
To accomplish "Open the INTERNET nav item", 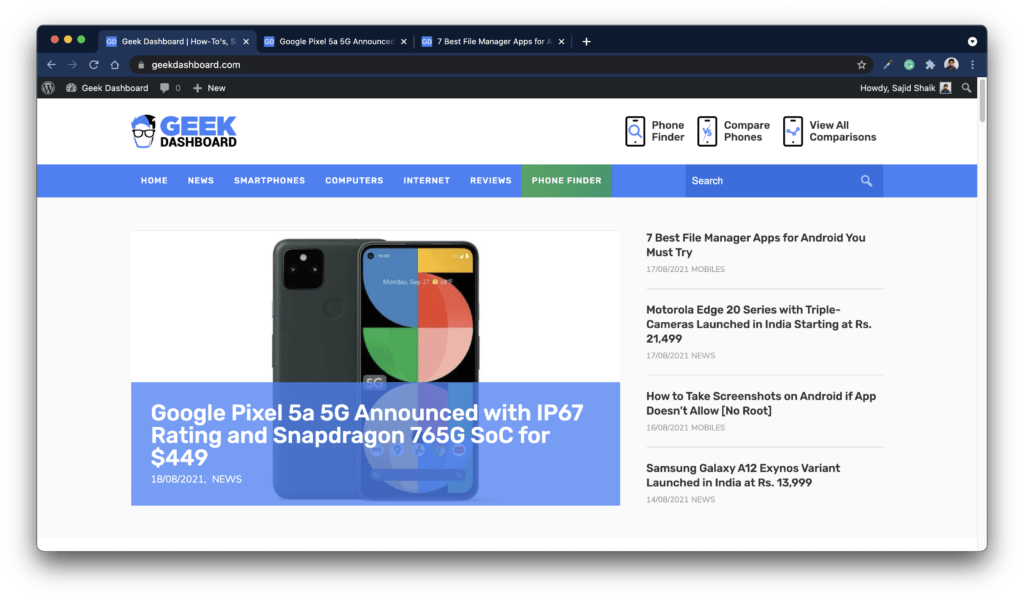I will (426, 181).
